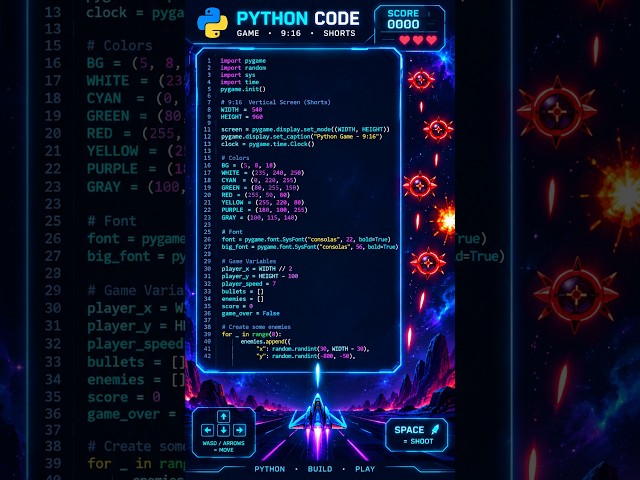
Task: Click 'enemies.append({' in the center panel
Action: point(266,342)
